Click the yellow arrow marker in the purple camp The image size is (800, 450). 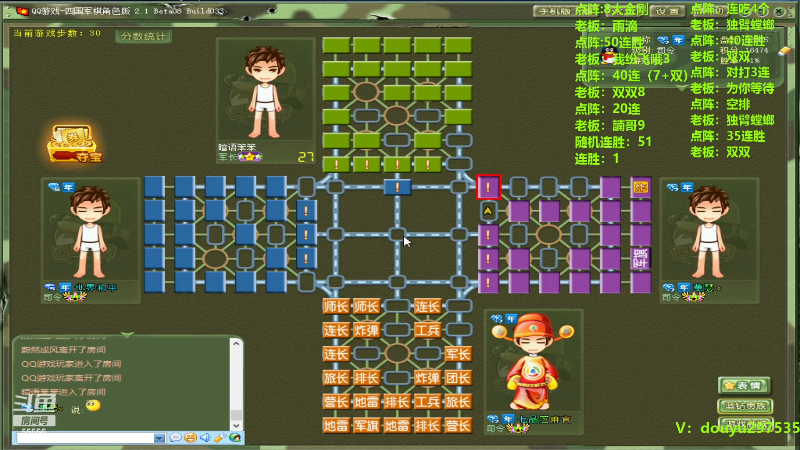pos(488,211)
